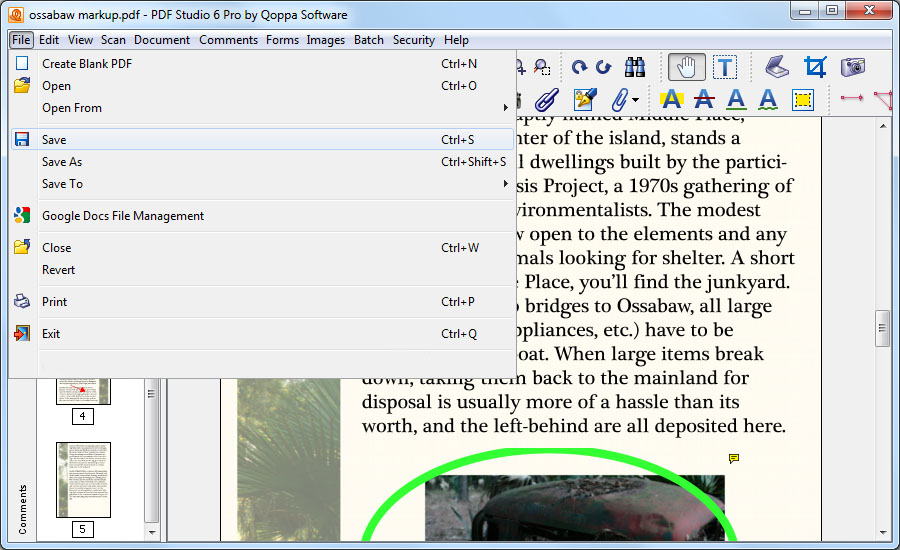Image resolution: width=900 pixels, height=550 pixels.
Task: Click the Snapshot camera tool
Action: pyautogui.click(x=853, y=67)
